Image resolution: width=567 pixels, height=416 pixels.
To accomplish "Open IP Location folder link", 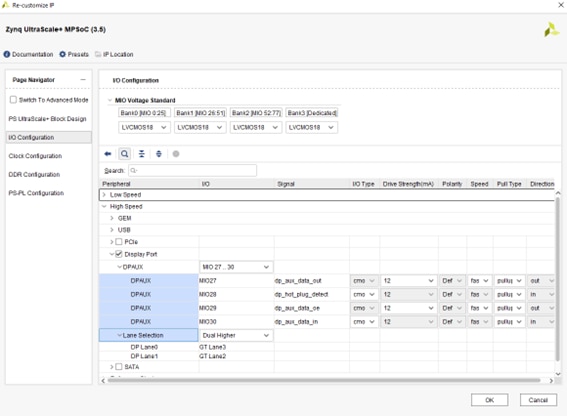I will click(114, 54).
